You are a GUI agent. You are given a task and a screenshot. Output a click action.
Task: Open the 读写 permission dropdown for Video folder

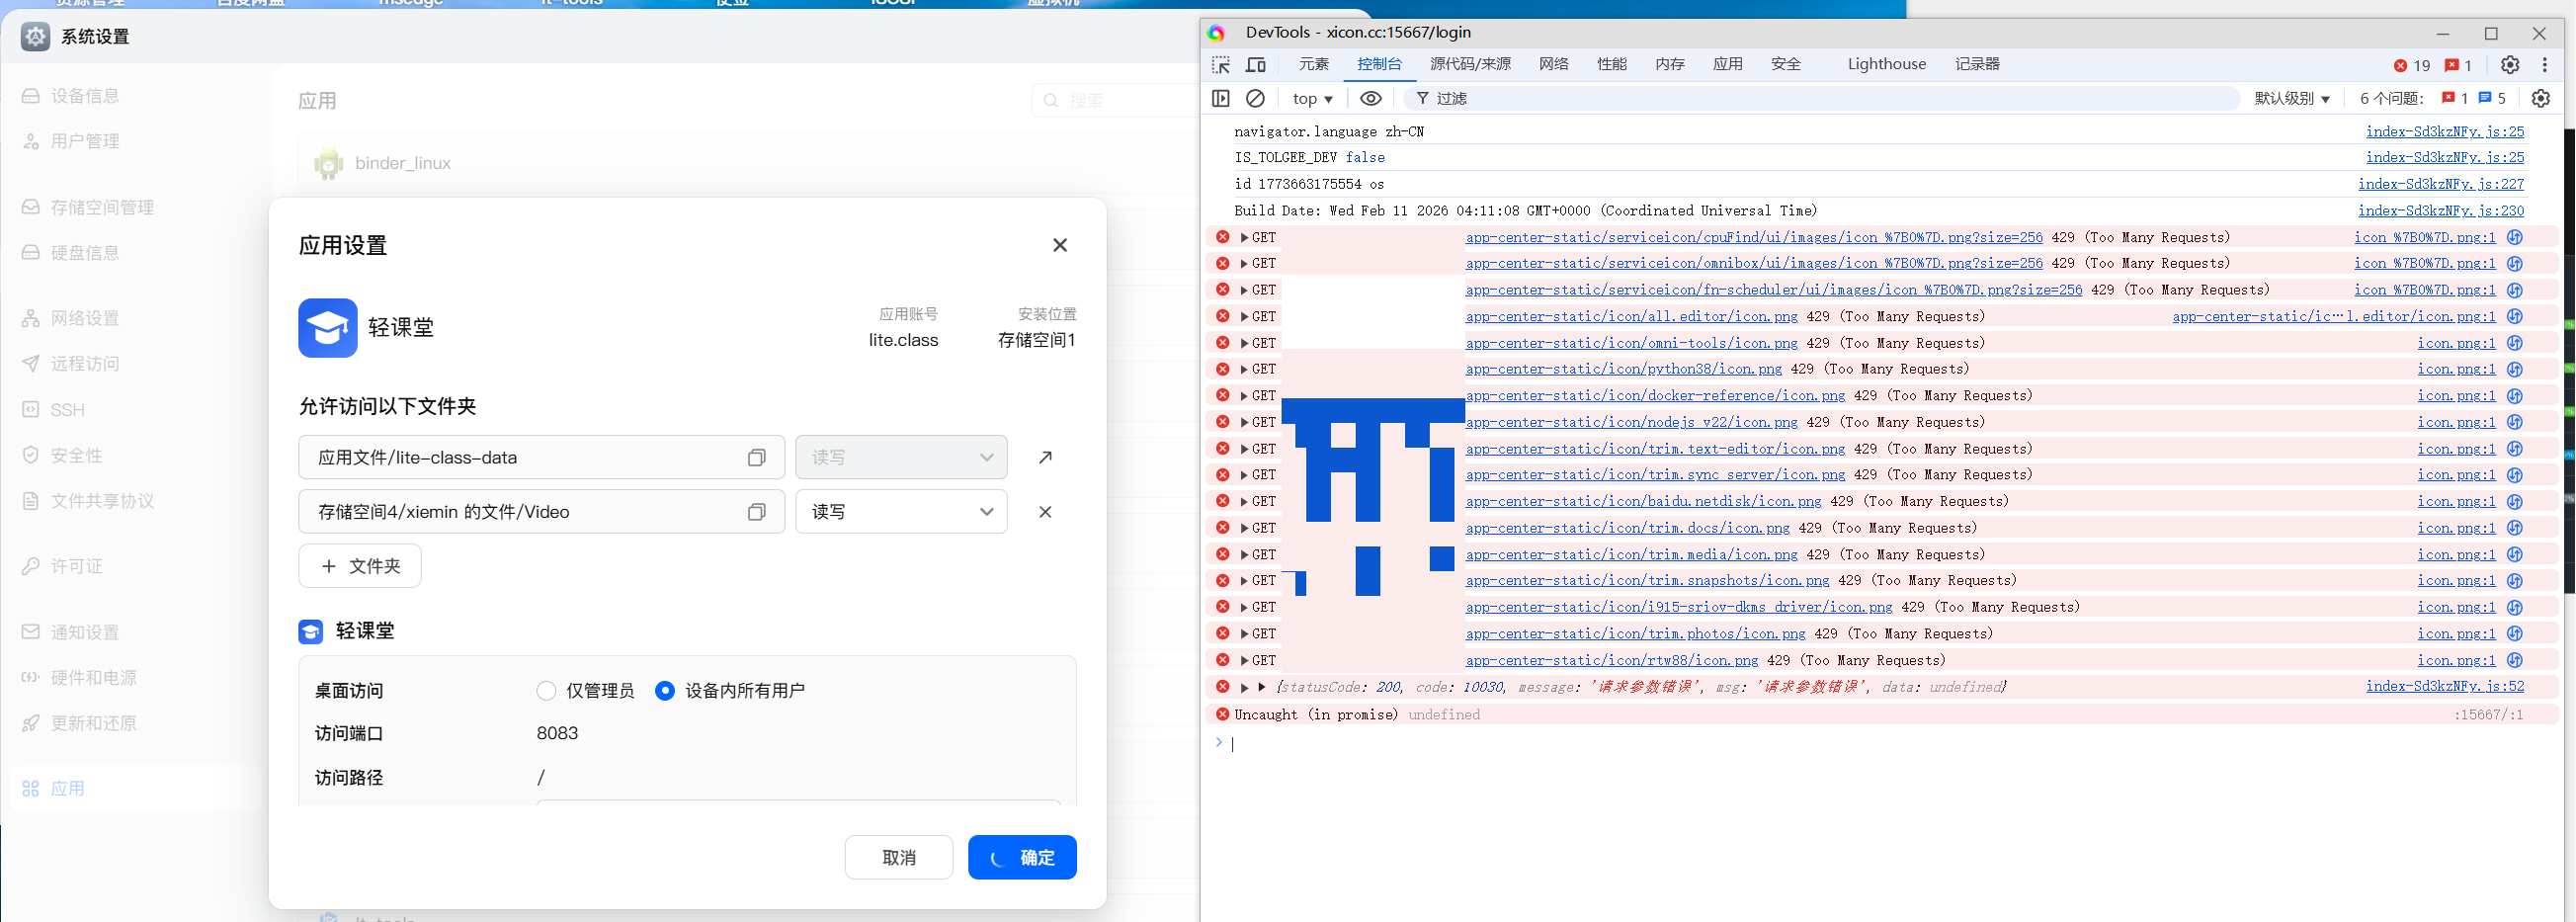pos(901,512)
